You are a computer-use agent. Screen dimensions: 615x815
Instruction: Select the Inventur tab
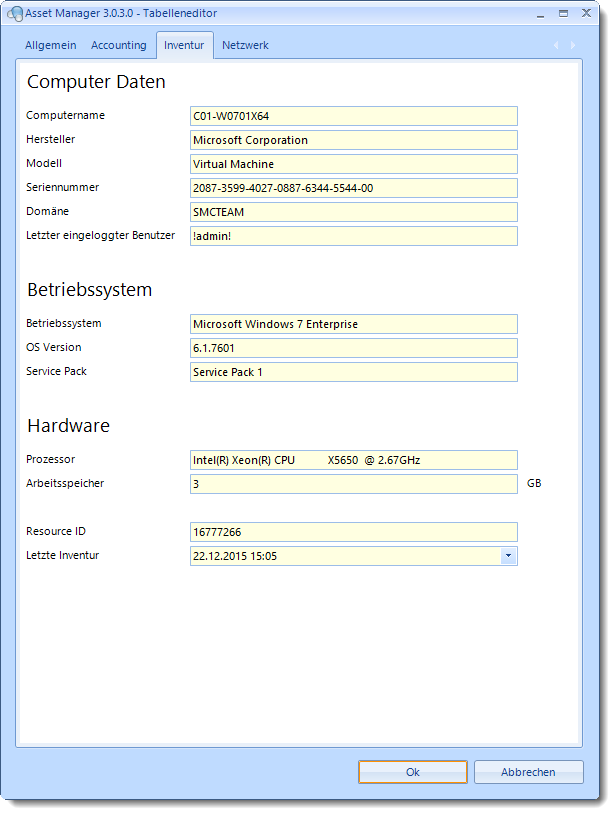pyautogui.click(x=184, y=45)
